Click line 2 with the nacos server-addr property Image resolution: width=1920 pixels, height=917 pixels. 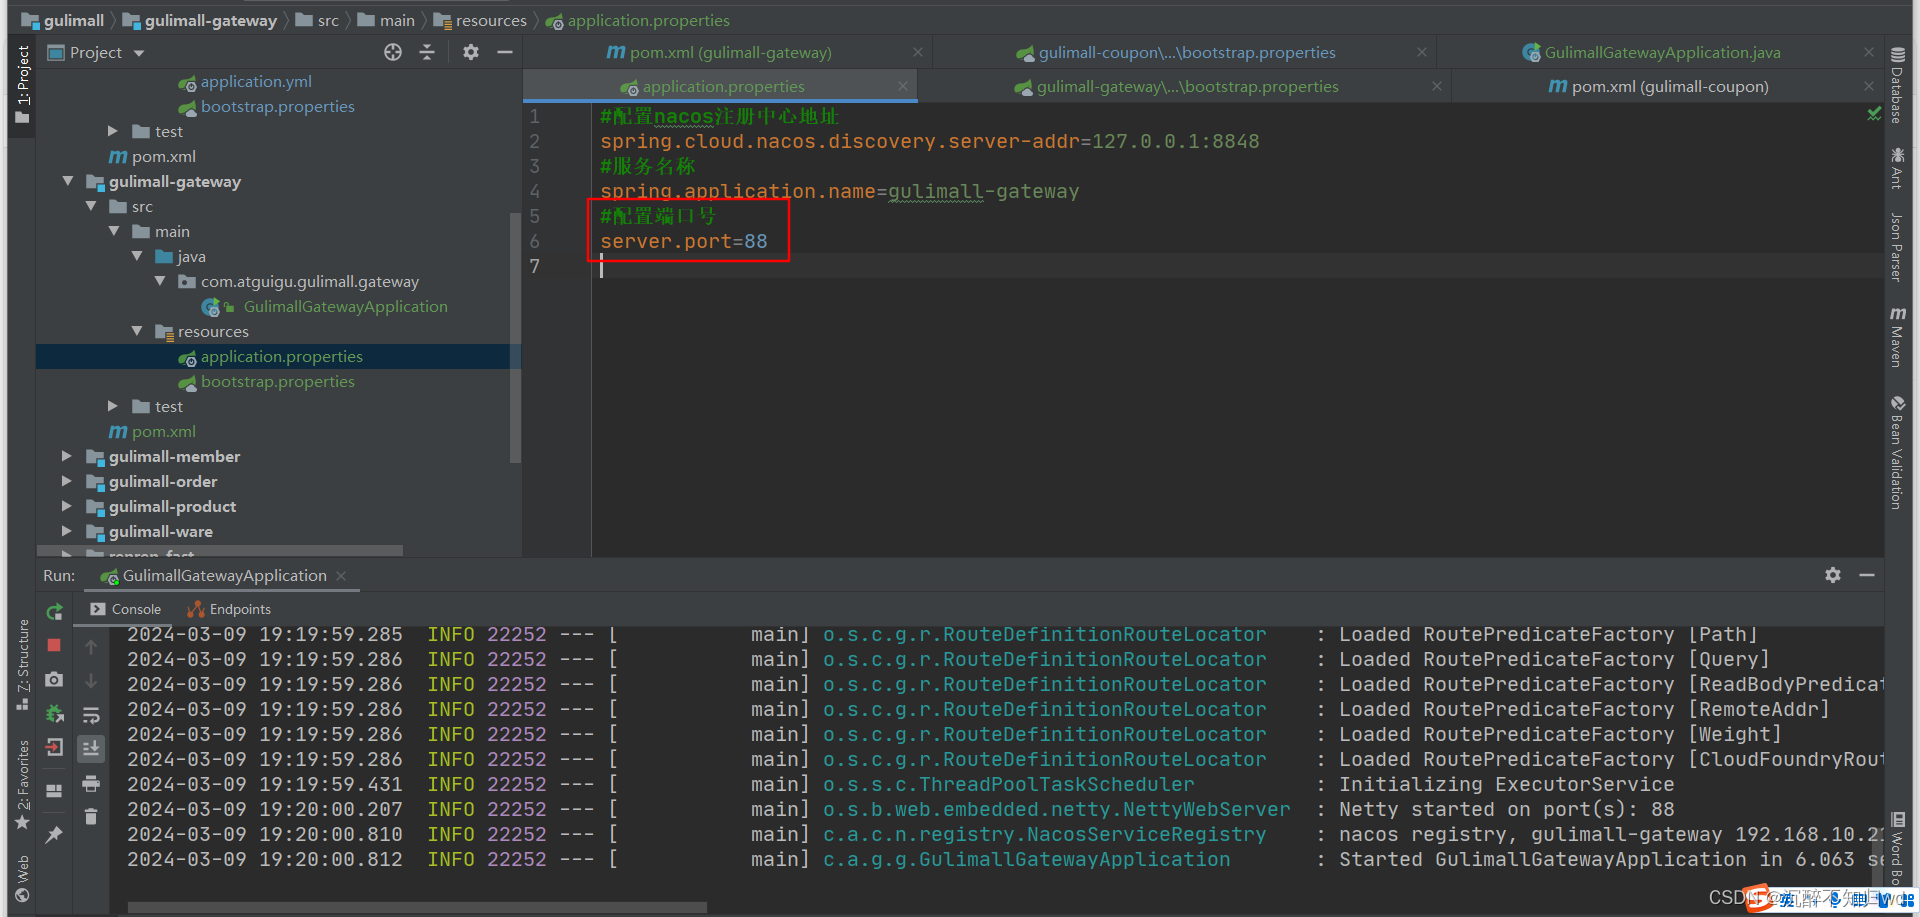(929, 141)
